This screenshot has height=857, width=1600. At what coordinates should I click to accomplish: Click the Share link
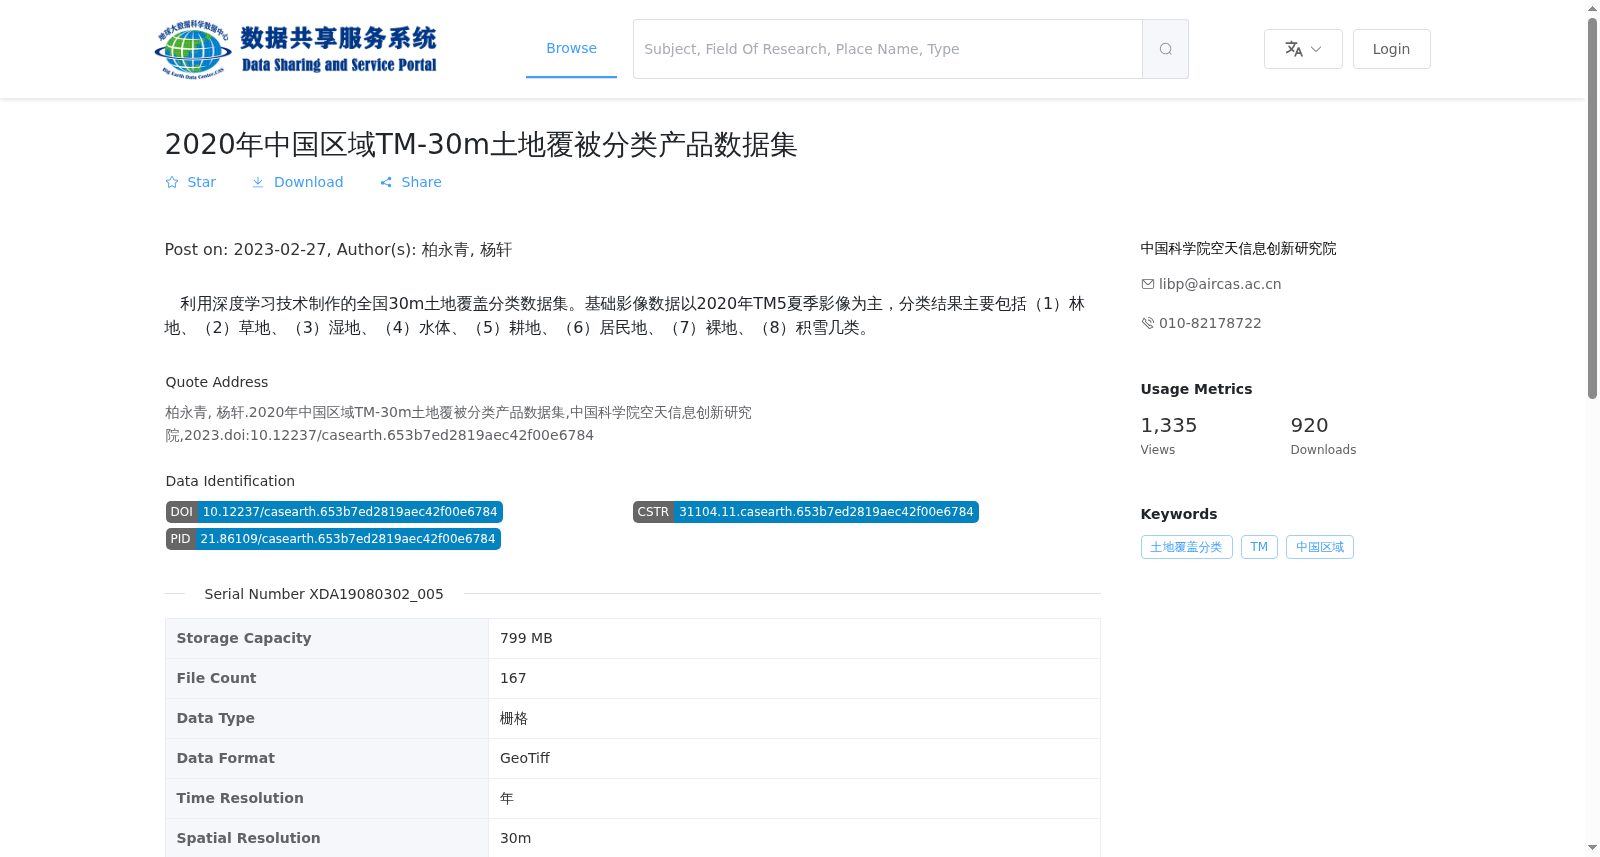pyautogui.click(x=410, y=182)
